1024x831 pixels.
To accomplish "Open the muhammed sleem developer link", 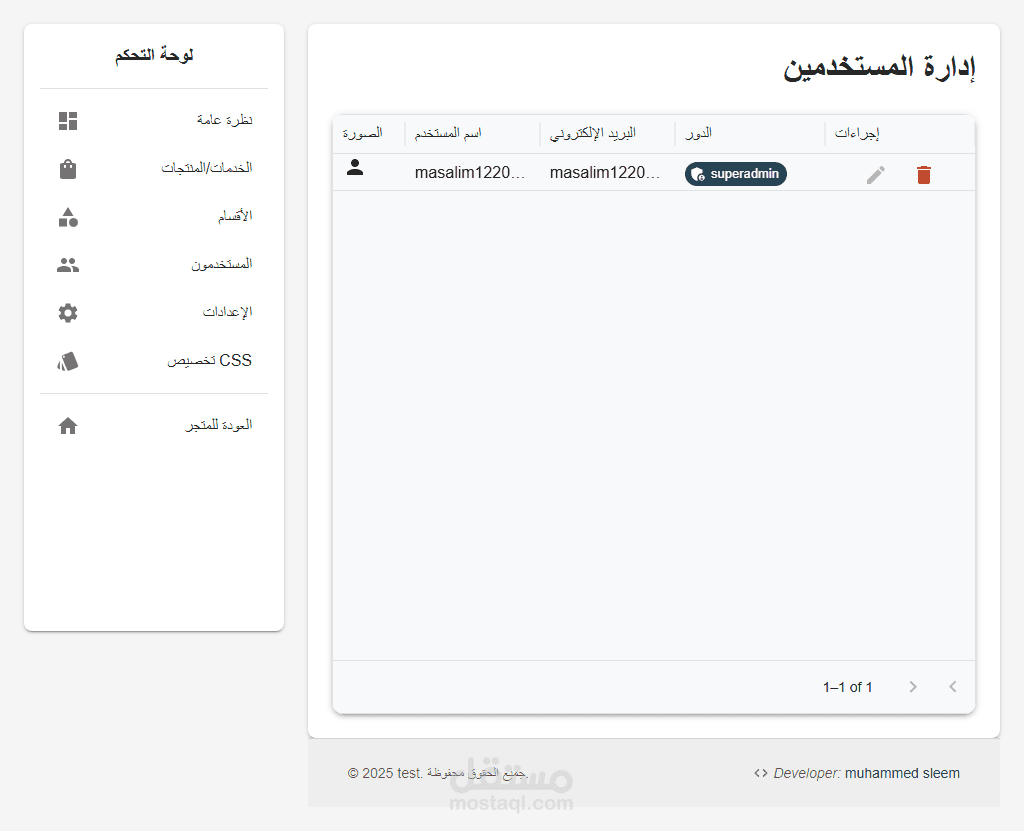I will click(902, 773).
